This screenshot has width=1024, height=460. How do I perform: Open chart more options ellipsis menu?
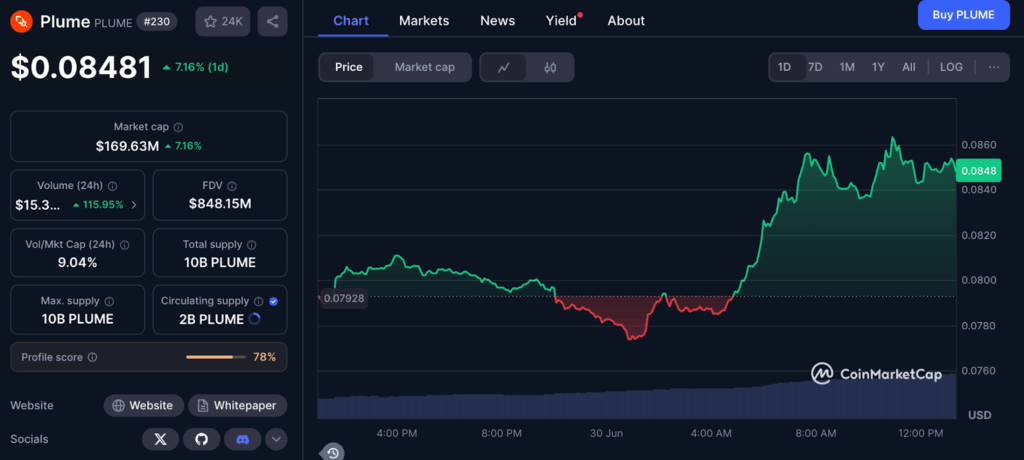point(993,67)
